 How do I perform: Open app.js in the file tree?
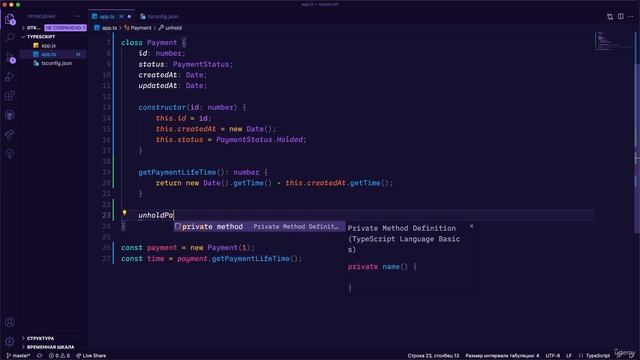pyautogui.click(x=49, y=46)
